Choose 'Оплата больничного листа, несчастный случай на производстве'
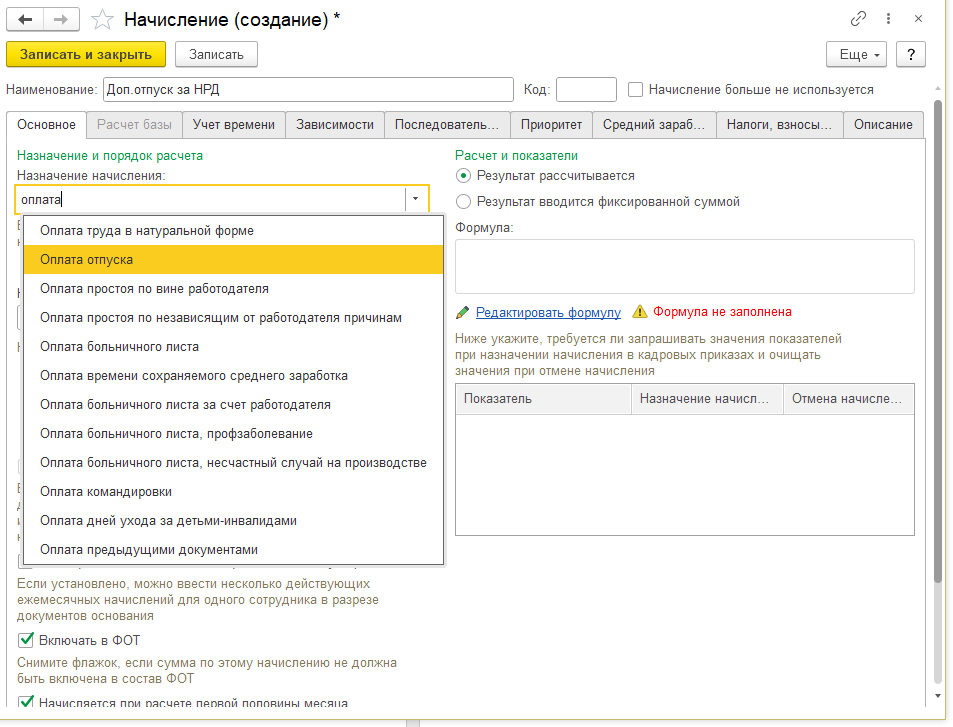Image resolution: width=953 pixels, height=727 pixels. coord(233,463)
